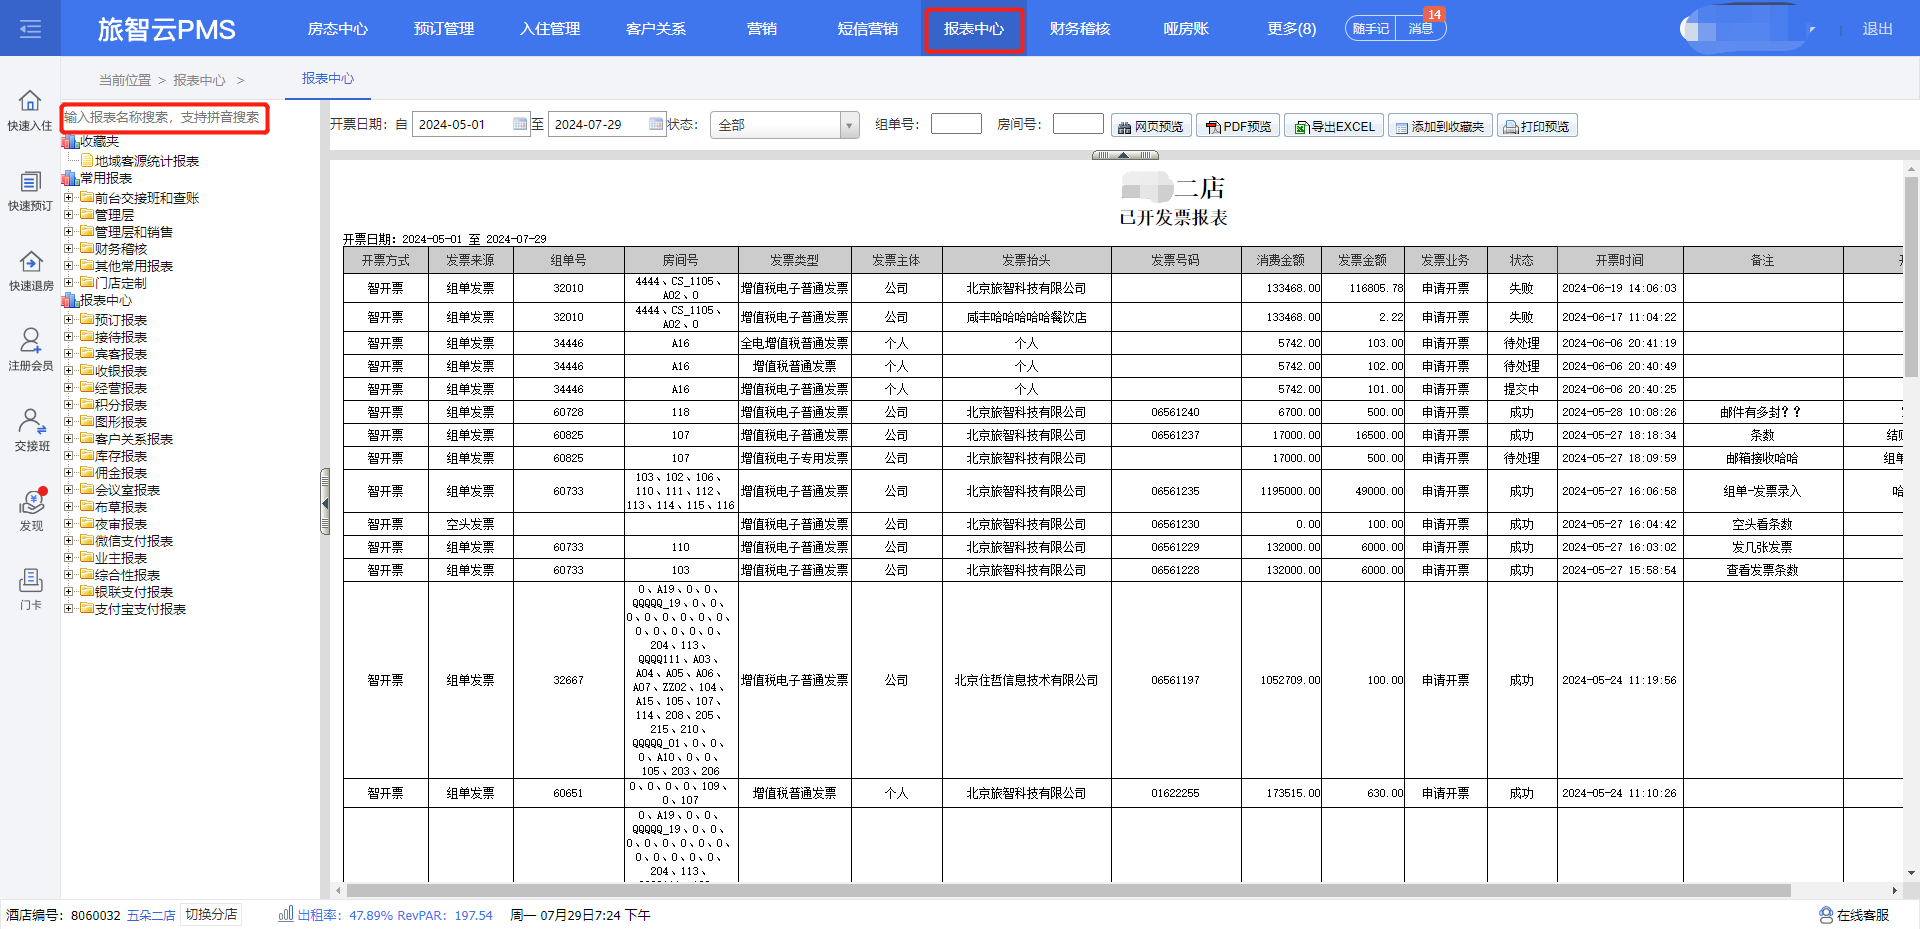Open register member (注册会员) icon
Viewport: 1920px width, 929px height.
click(x=30, y=350)
